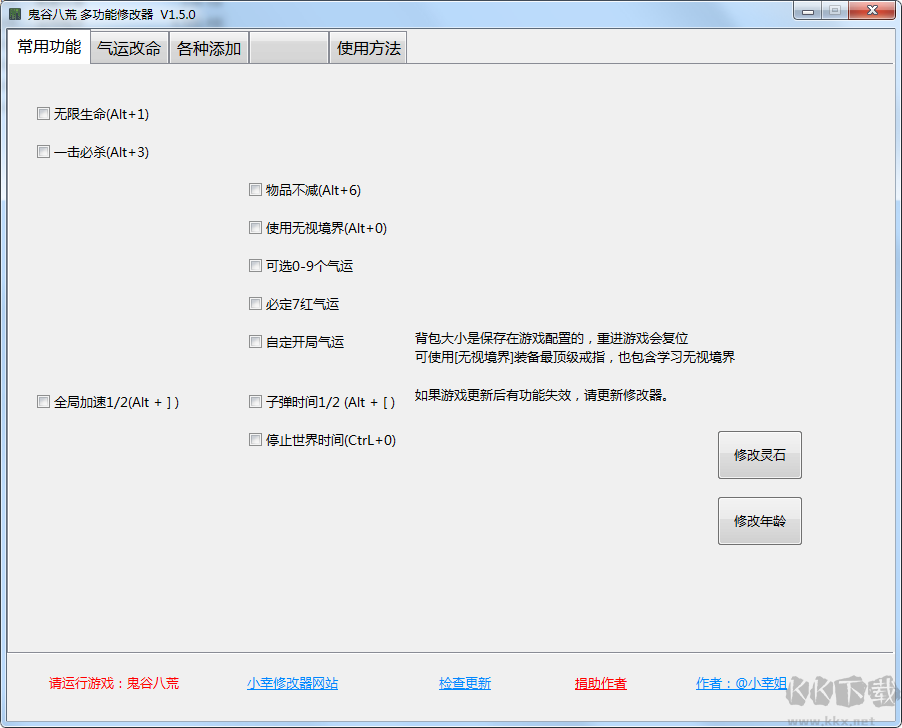
Task: Go to the 使用方法 tab
Action: pyautogui.click(x=368, y=48)
